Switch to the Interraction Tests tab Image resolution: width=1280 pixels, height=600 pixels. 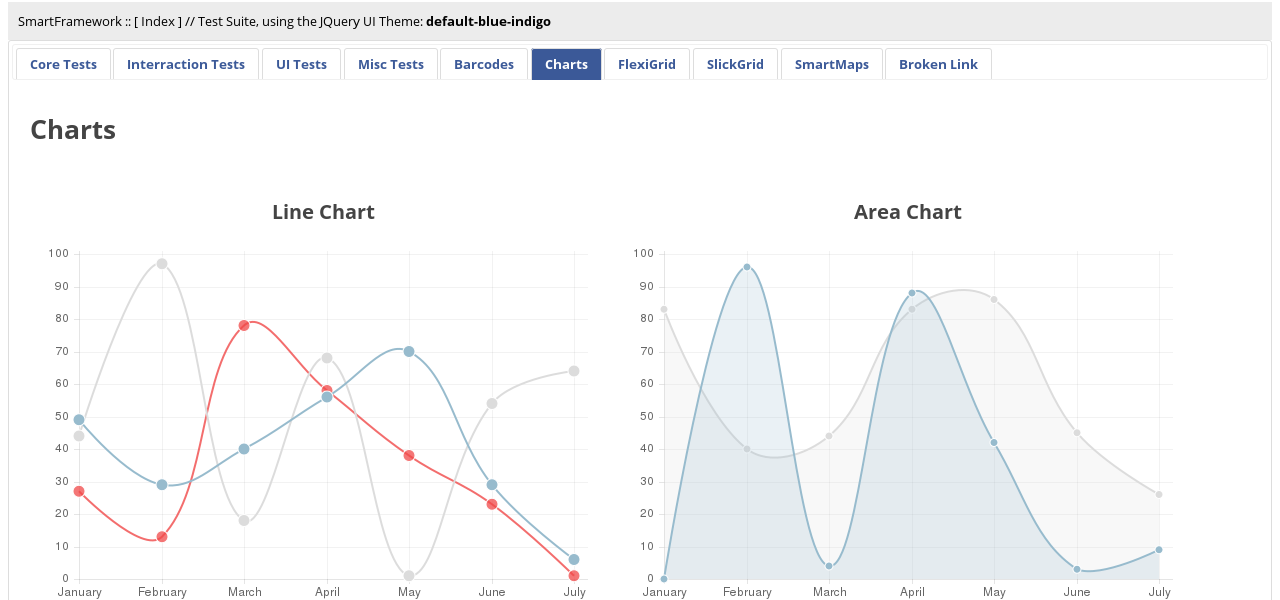[186, 64]
